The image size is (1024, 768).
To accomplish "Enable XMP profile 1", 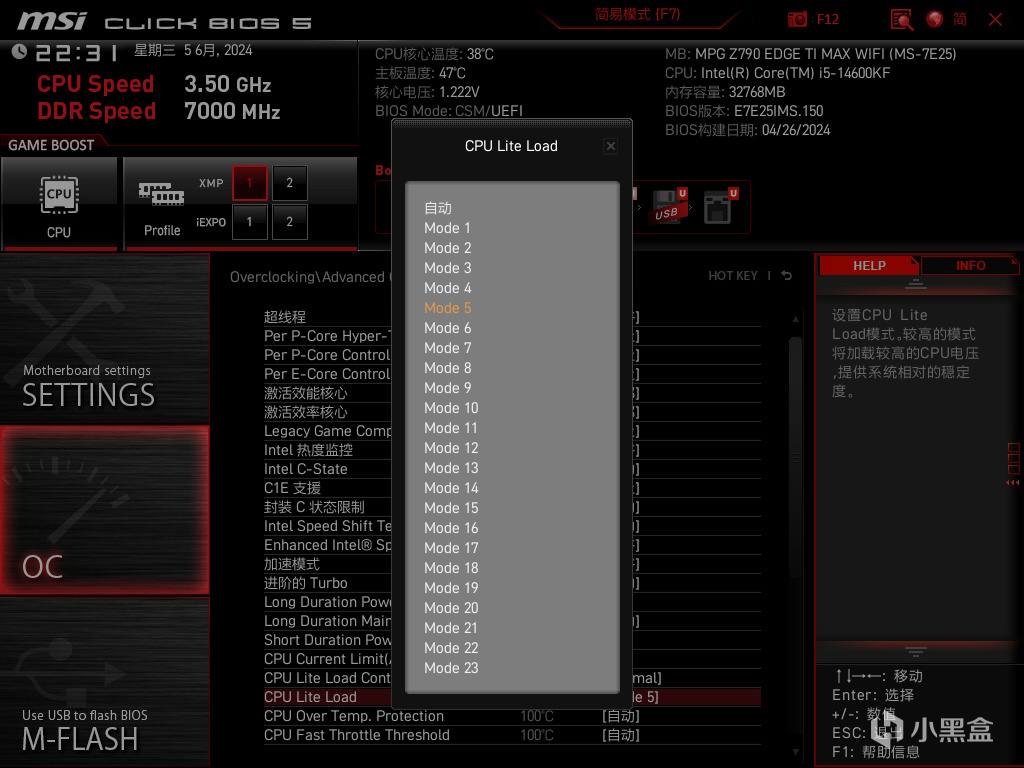I will click(x=249, y=183).
